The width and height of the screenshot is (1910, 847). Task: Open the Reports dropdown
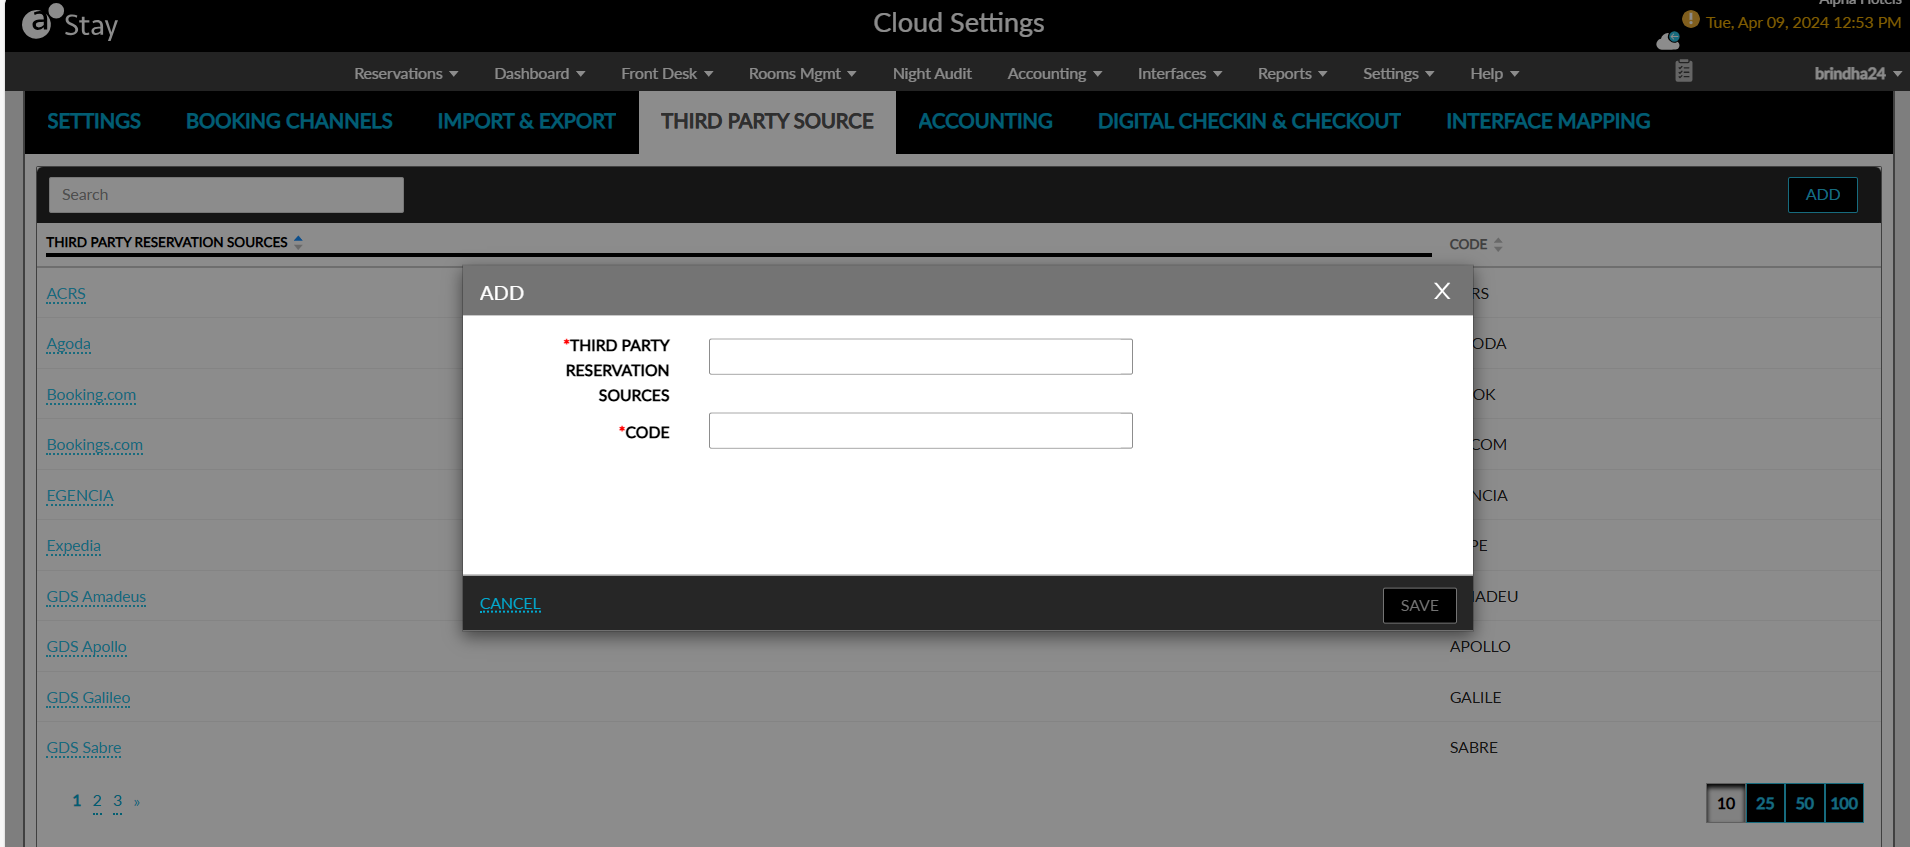(1293, 73)
